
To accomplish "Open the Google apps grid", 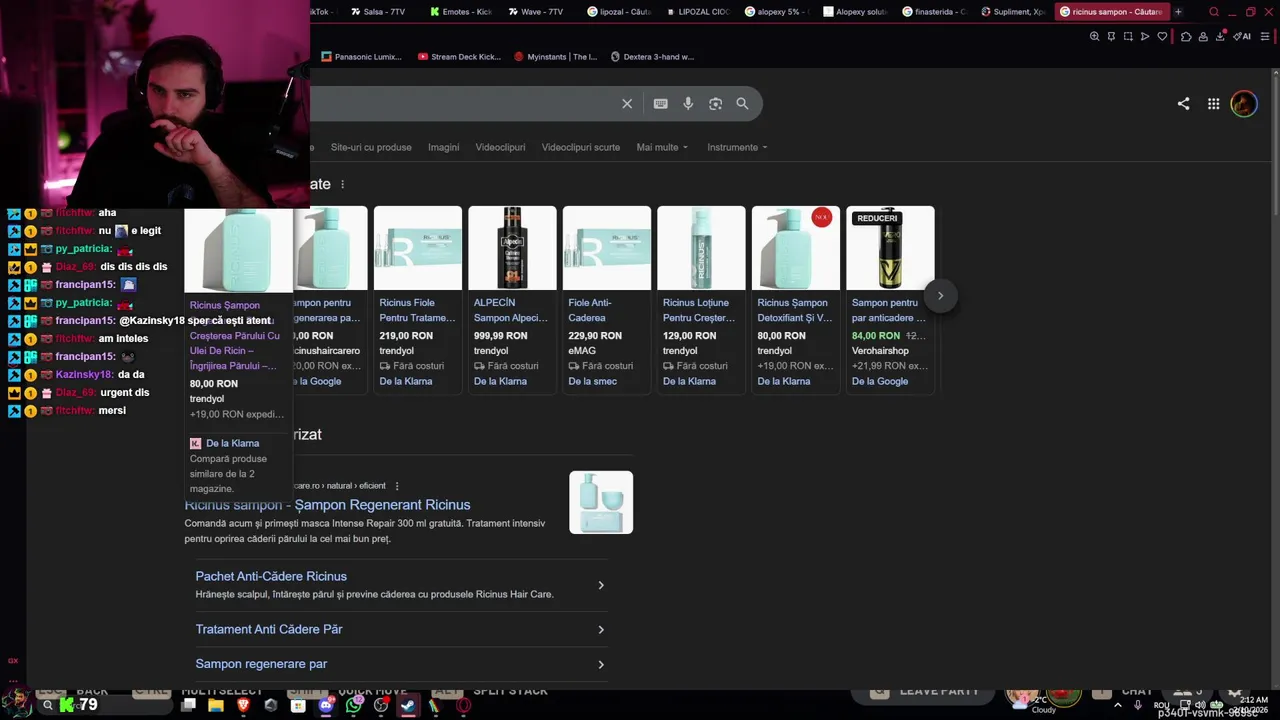I will [1213, 104].
